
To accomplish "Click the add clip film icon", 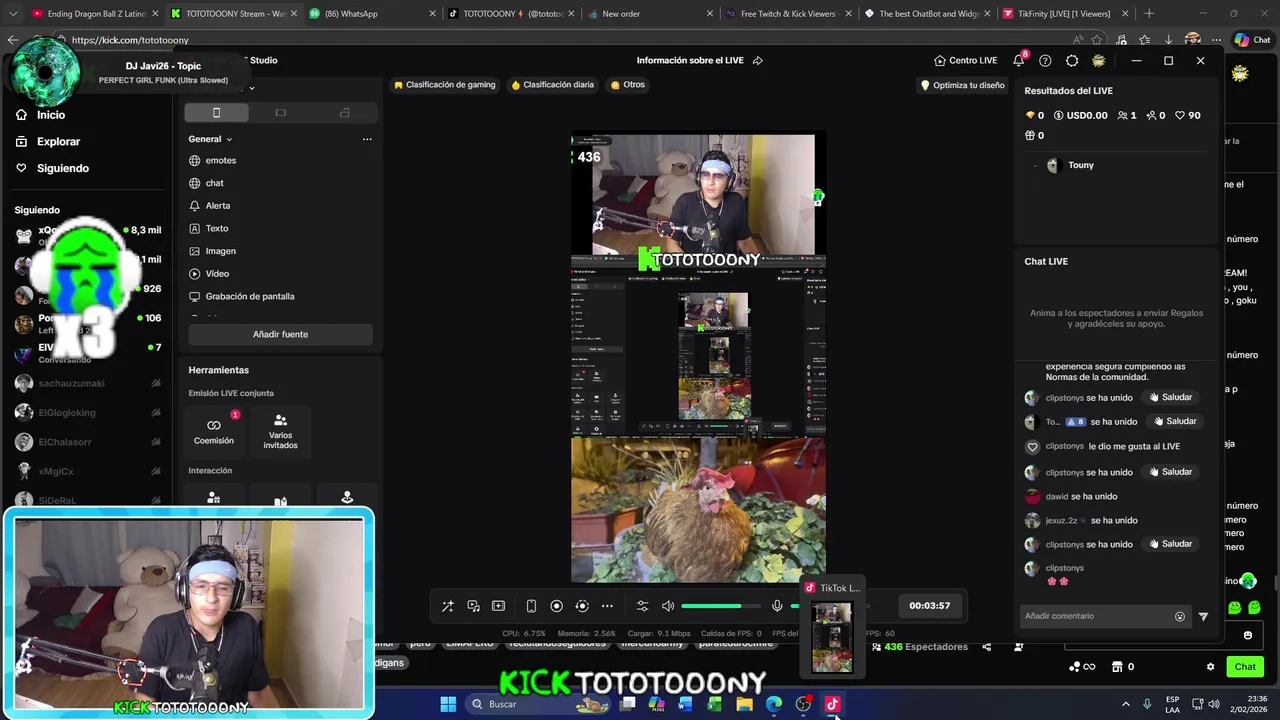I will (x=498, y=606).
